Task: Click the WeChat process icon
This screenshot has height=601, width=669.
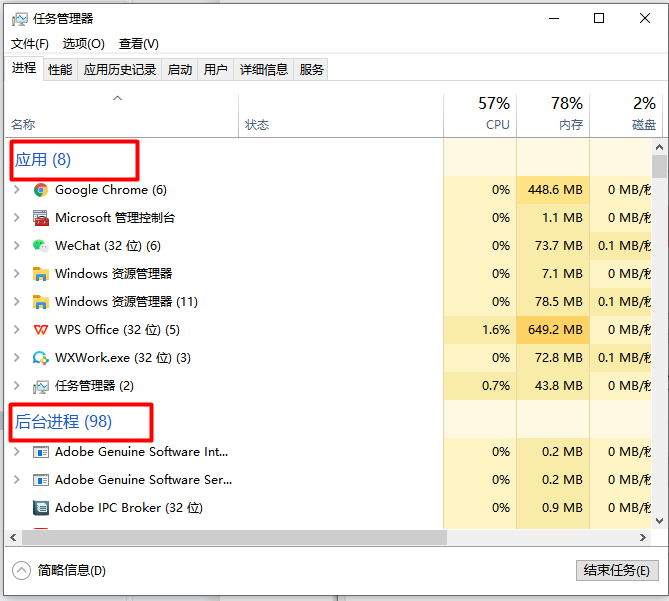Action: (41, 246)
